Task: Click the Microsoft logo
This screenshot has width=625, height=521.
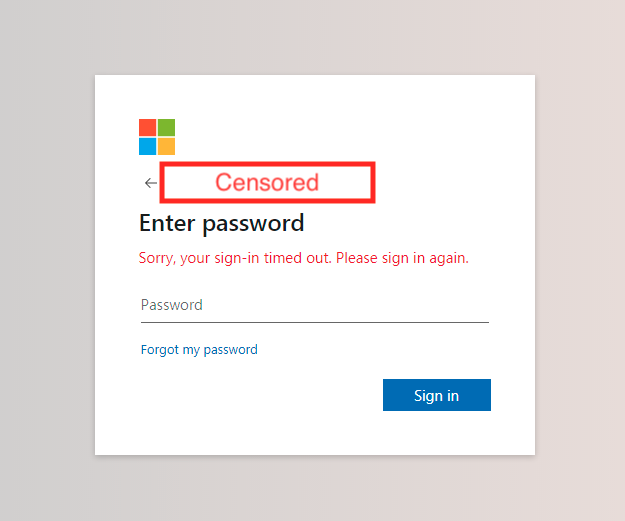Action: [x=157, y=137]
